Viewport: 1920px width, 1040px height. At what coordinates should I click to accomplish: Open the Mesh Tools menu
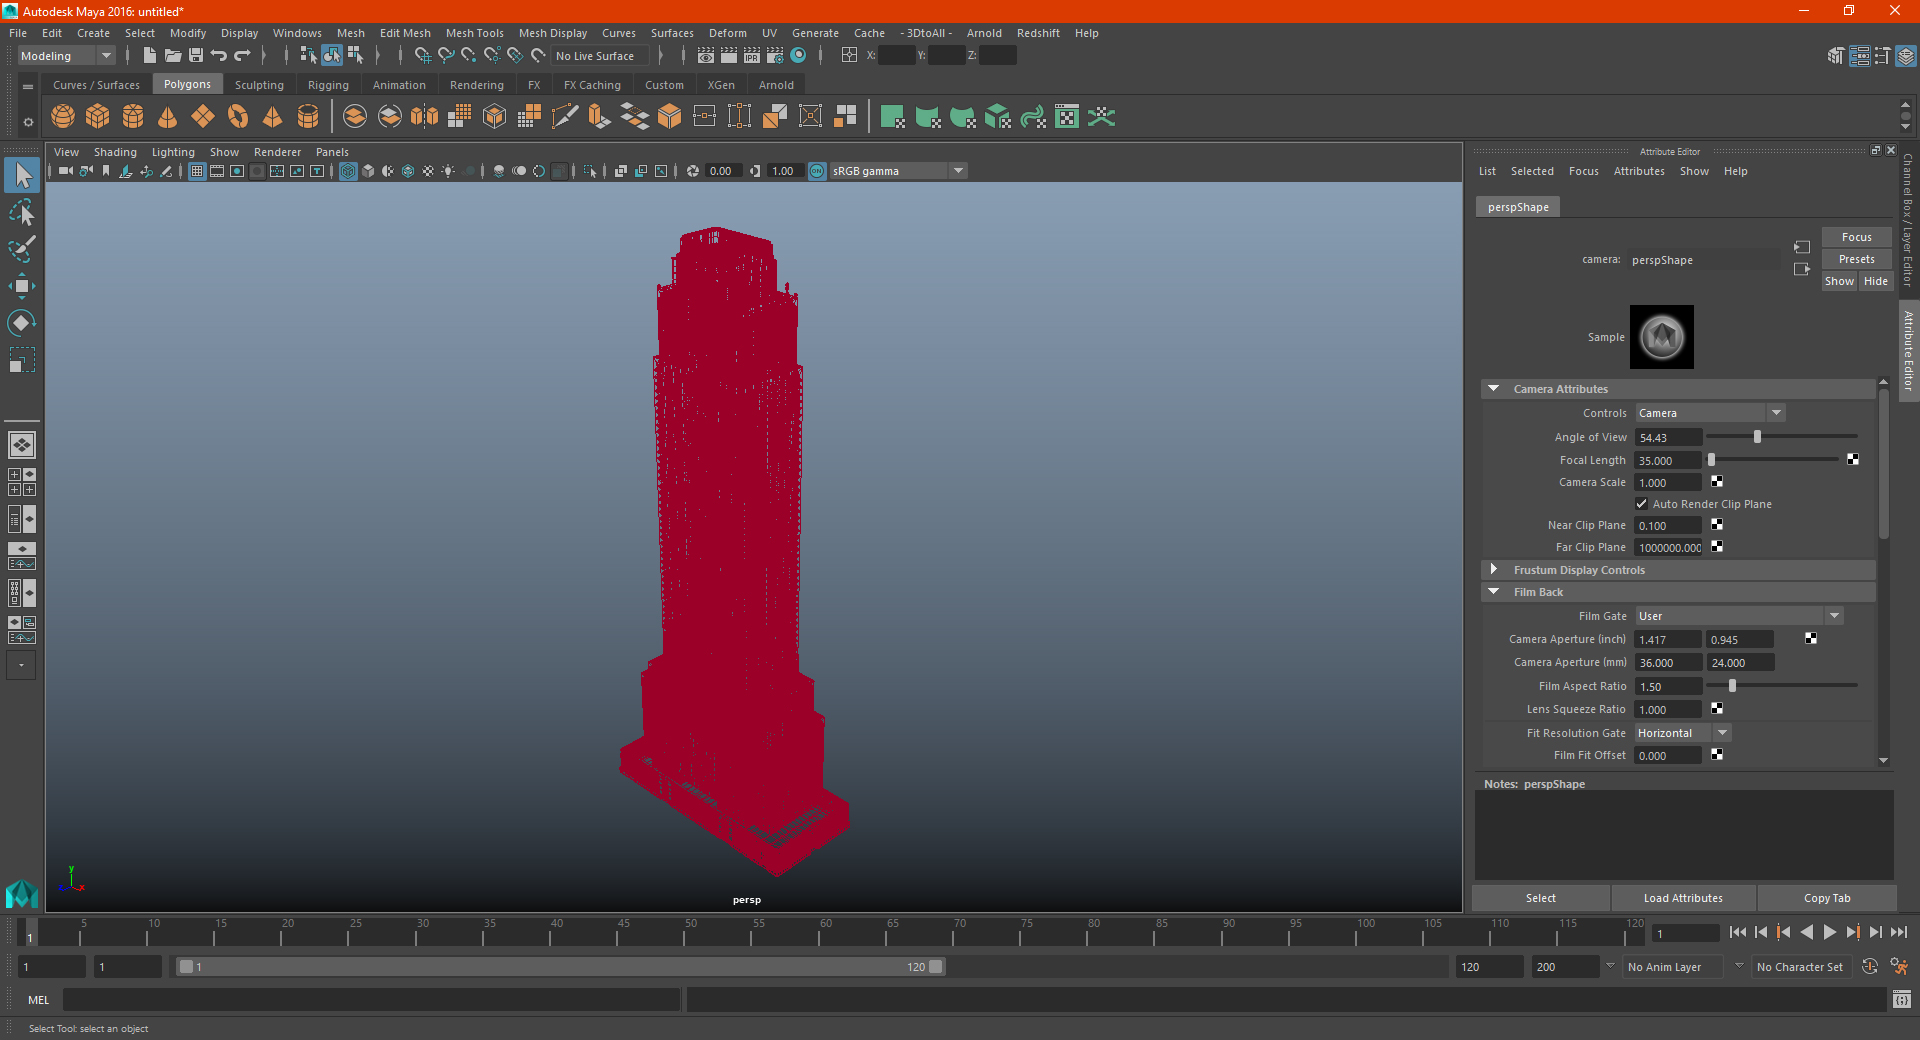click(x=474, y=33)
